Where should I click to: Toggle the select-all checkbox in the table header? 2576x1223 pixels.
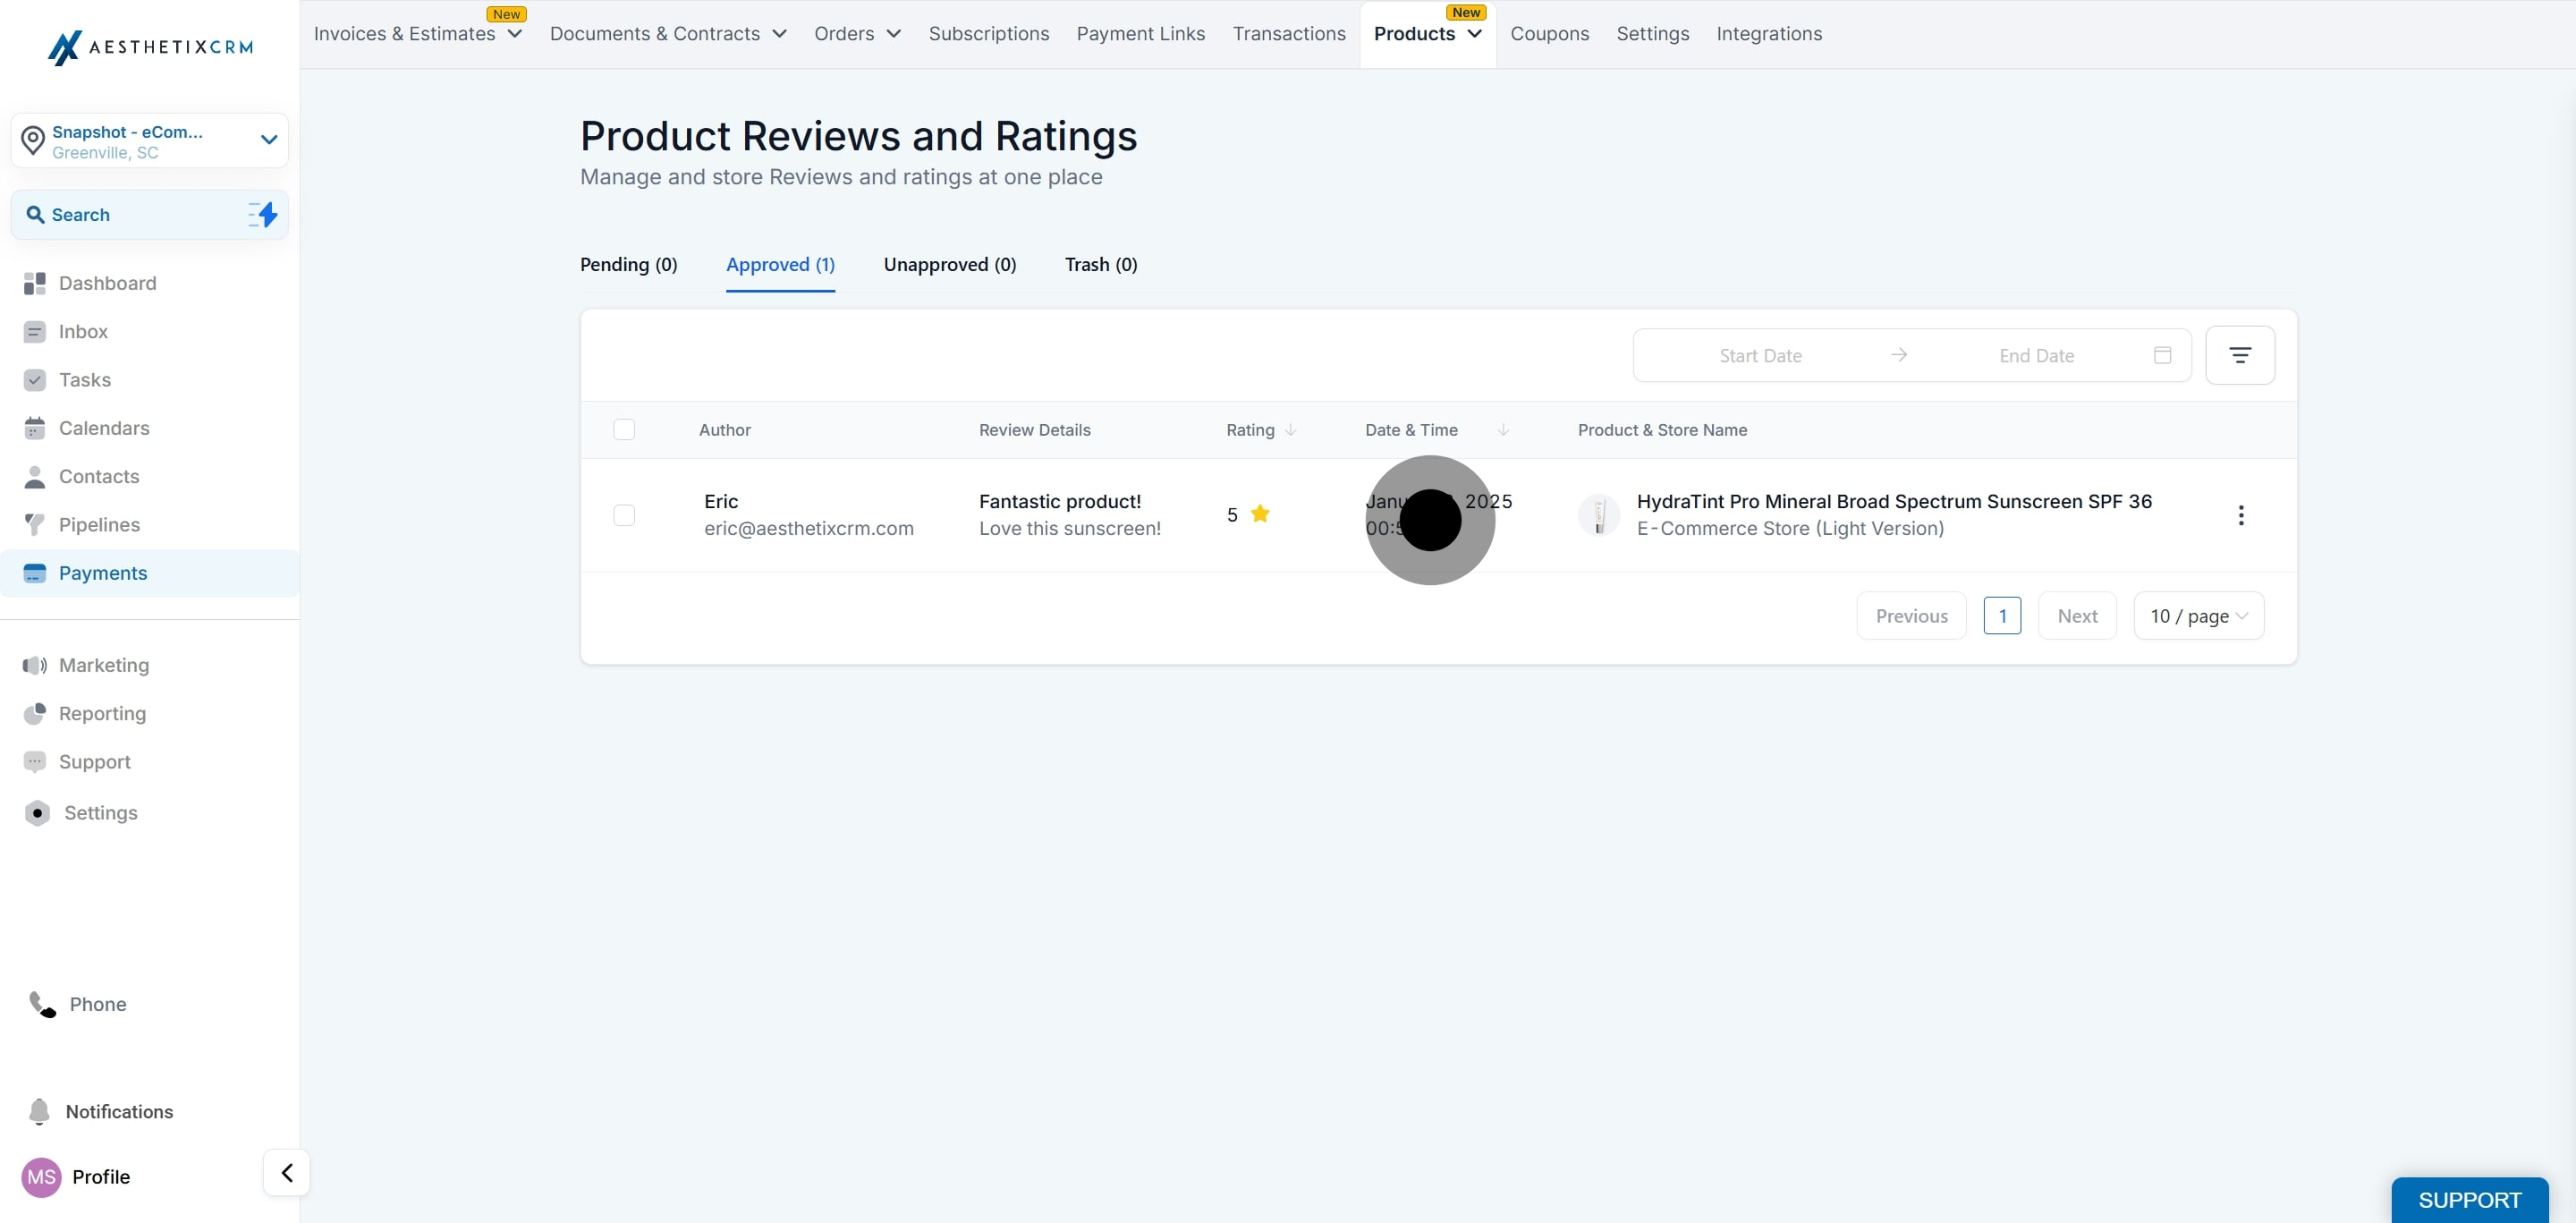[624, 430]
